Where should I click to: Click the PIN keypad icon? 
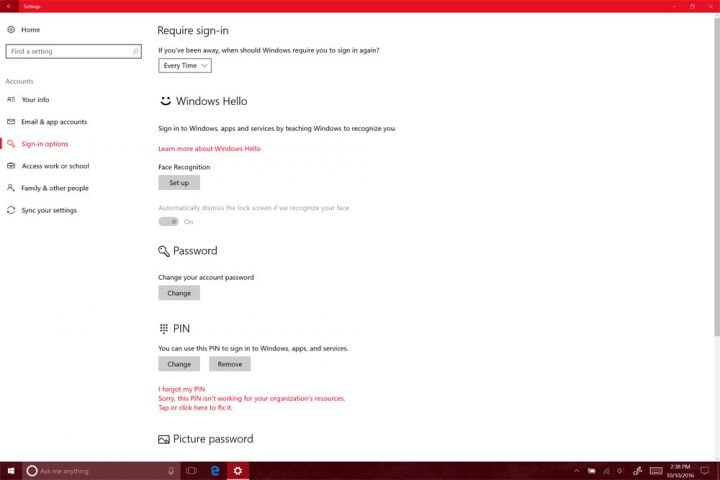click(164, 328)
